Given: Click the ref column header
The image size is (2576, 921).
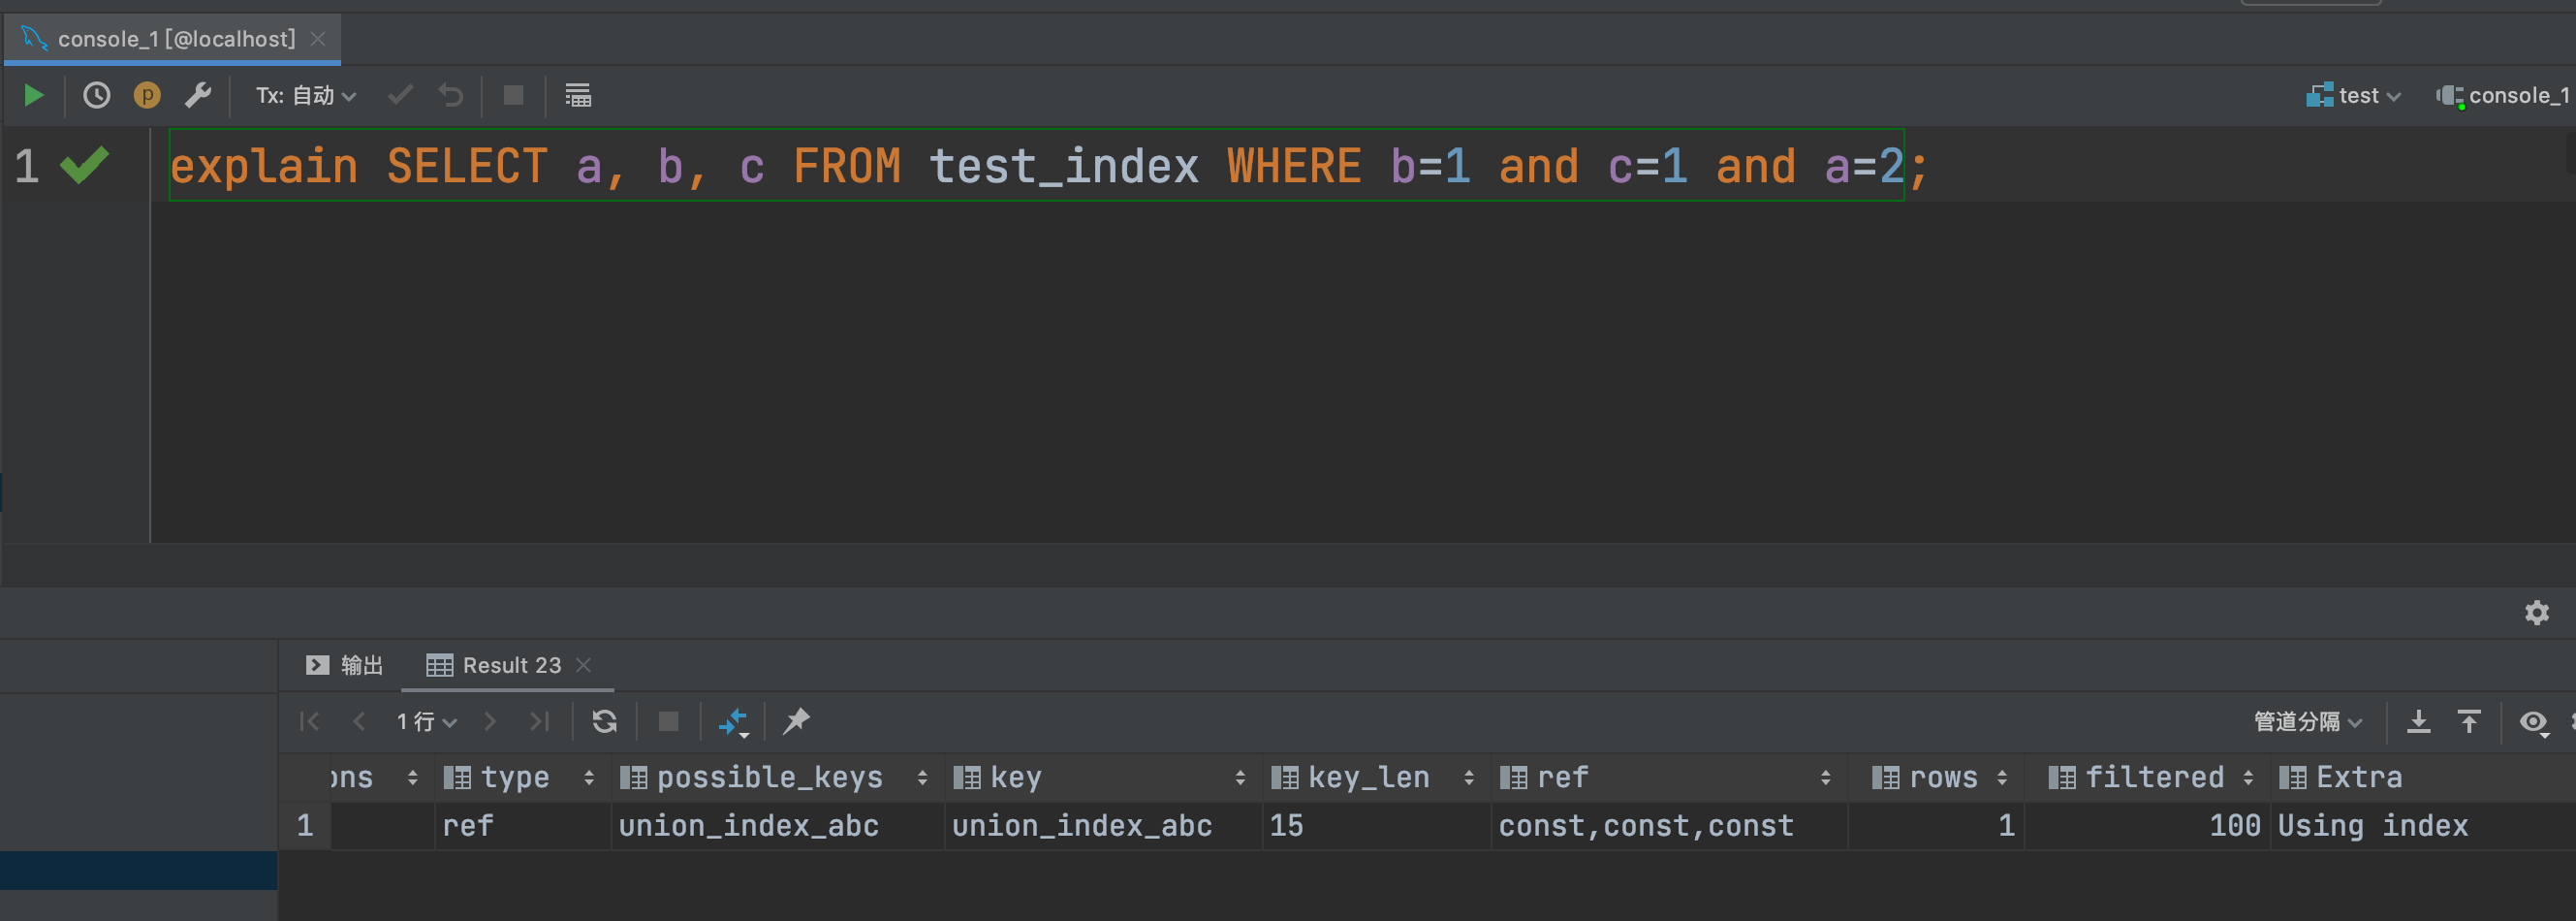Looking at the screenshot, I should [1667, 777].
